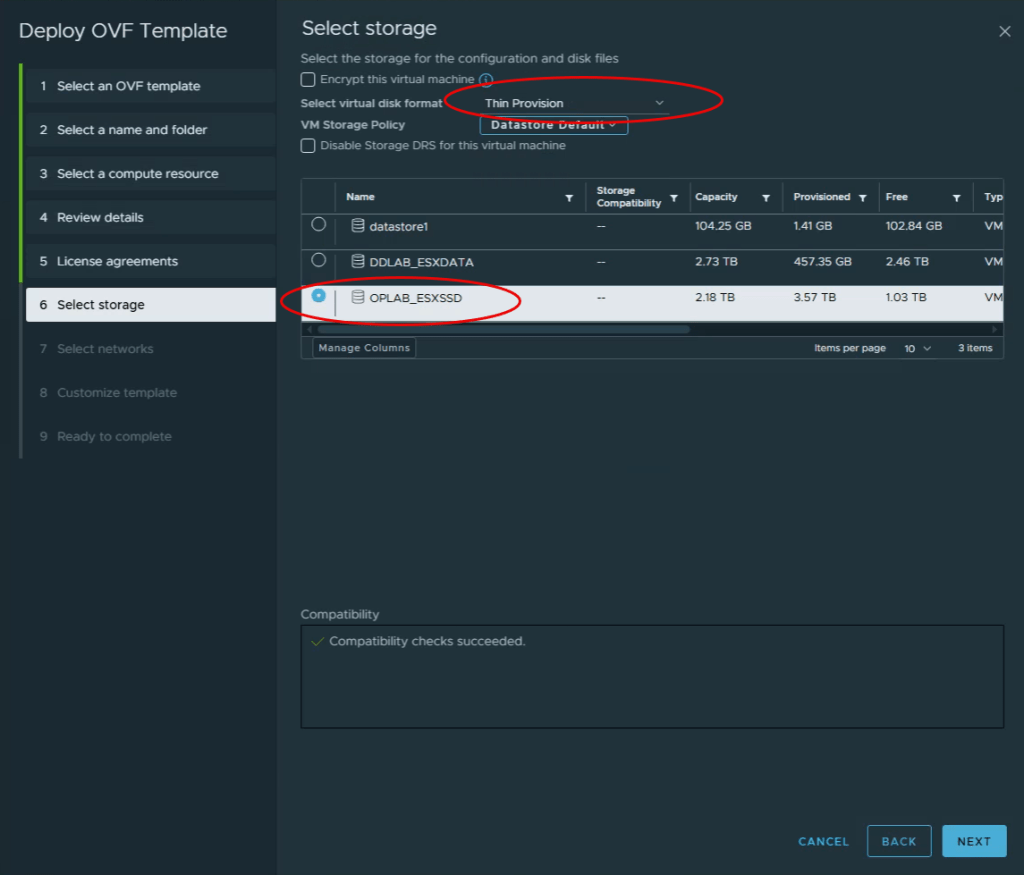This screenshot has width=1024, height=875.
Task: Click the NEXT button
Action: tap(973, 841)
